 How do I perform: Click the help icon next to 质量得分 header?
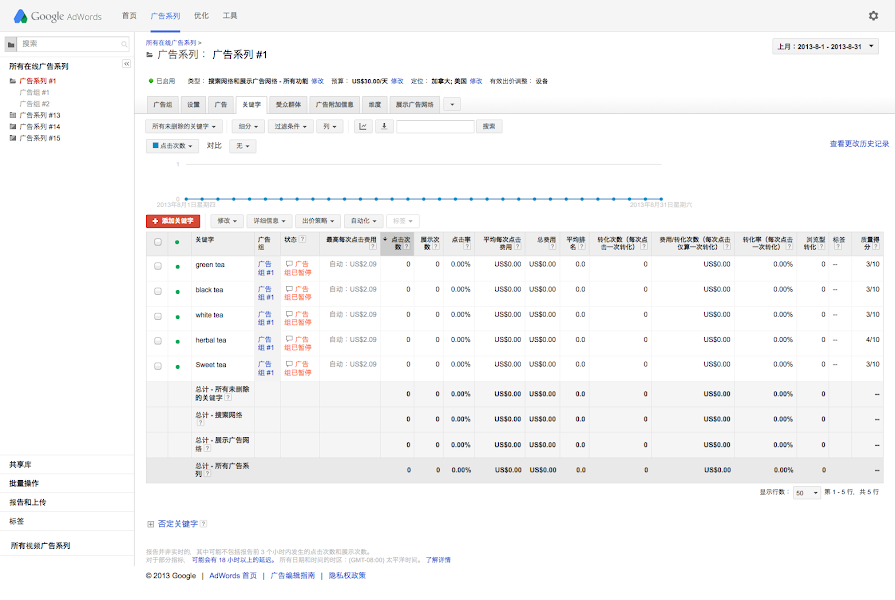point(876,247)
